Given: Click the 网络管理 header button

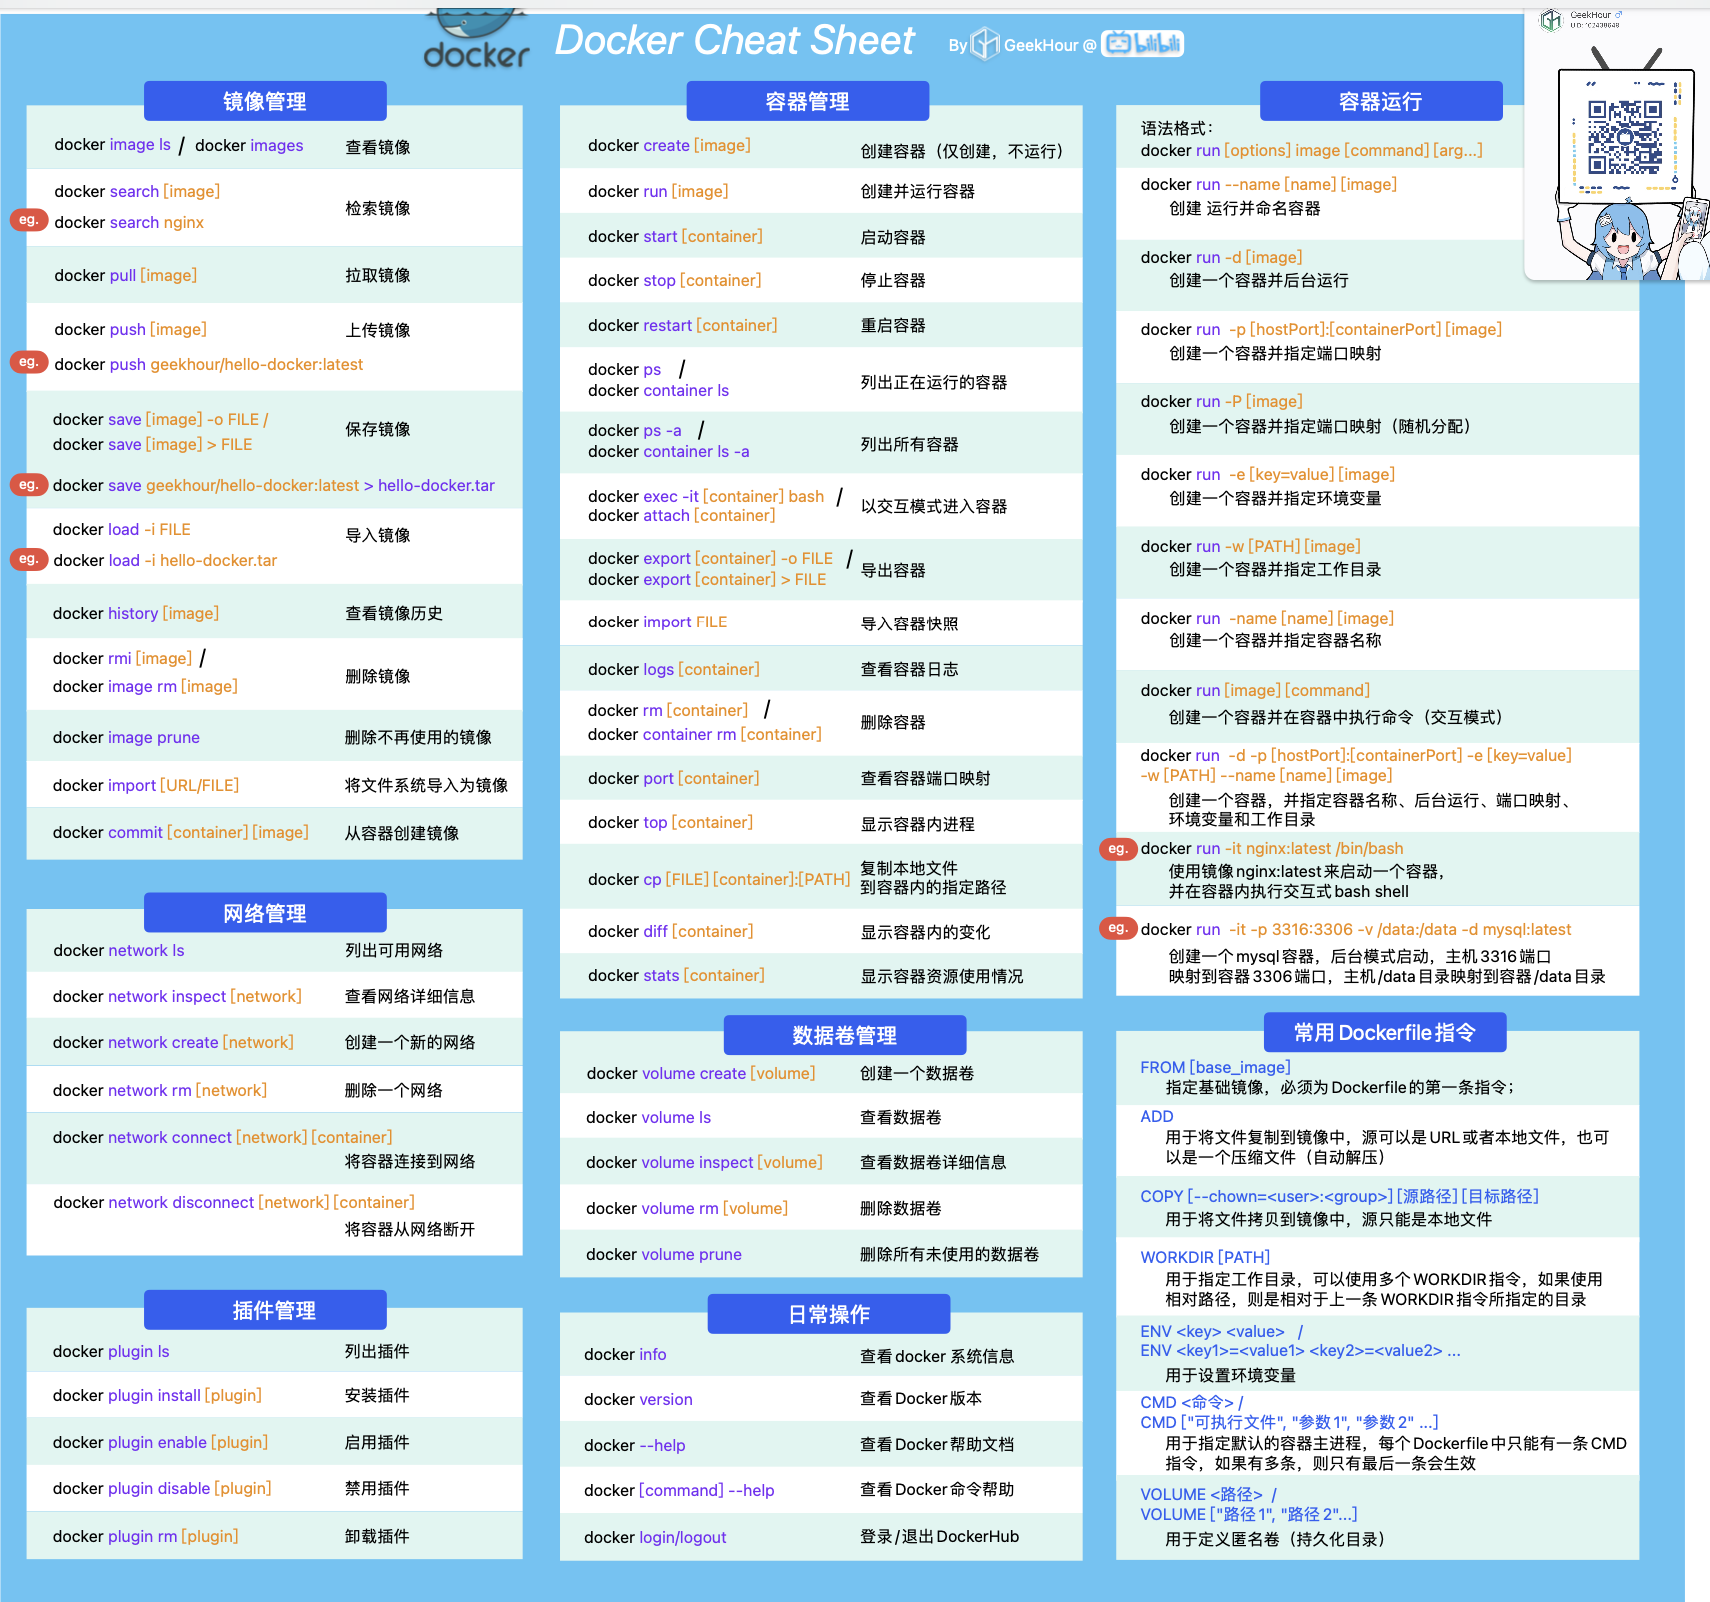Looking at the screenshot, I should 265,913.
